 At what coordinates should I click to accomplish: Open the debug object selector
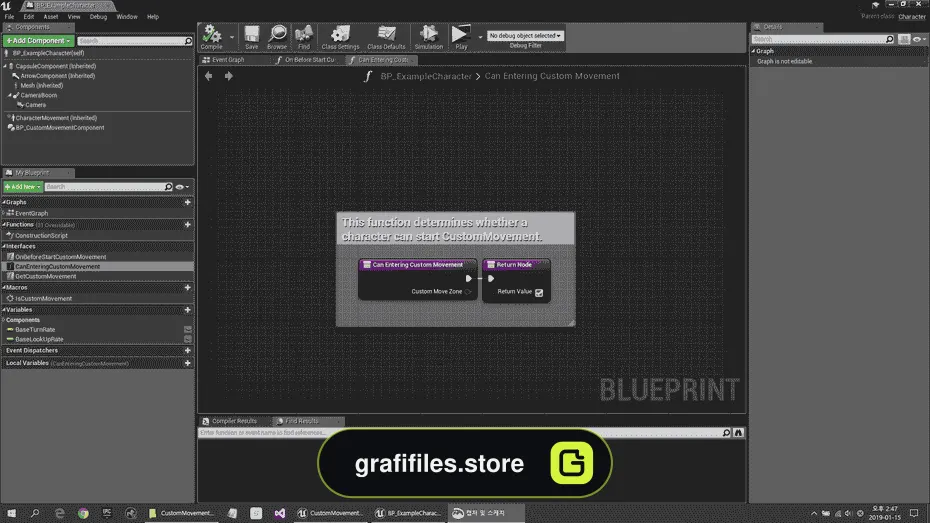[x=525, y=36]
